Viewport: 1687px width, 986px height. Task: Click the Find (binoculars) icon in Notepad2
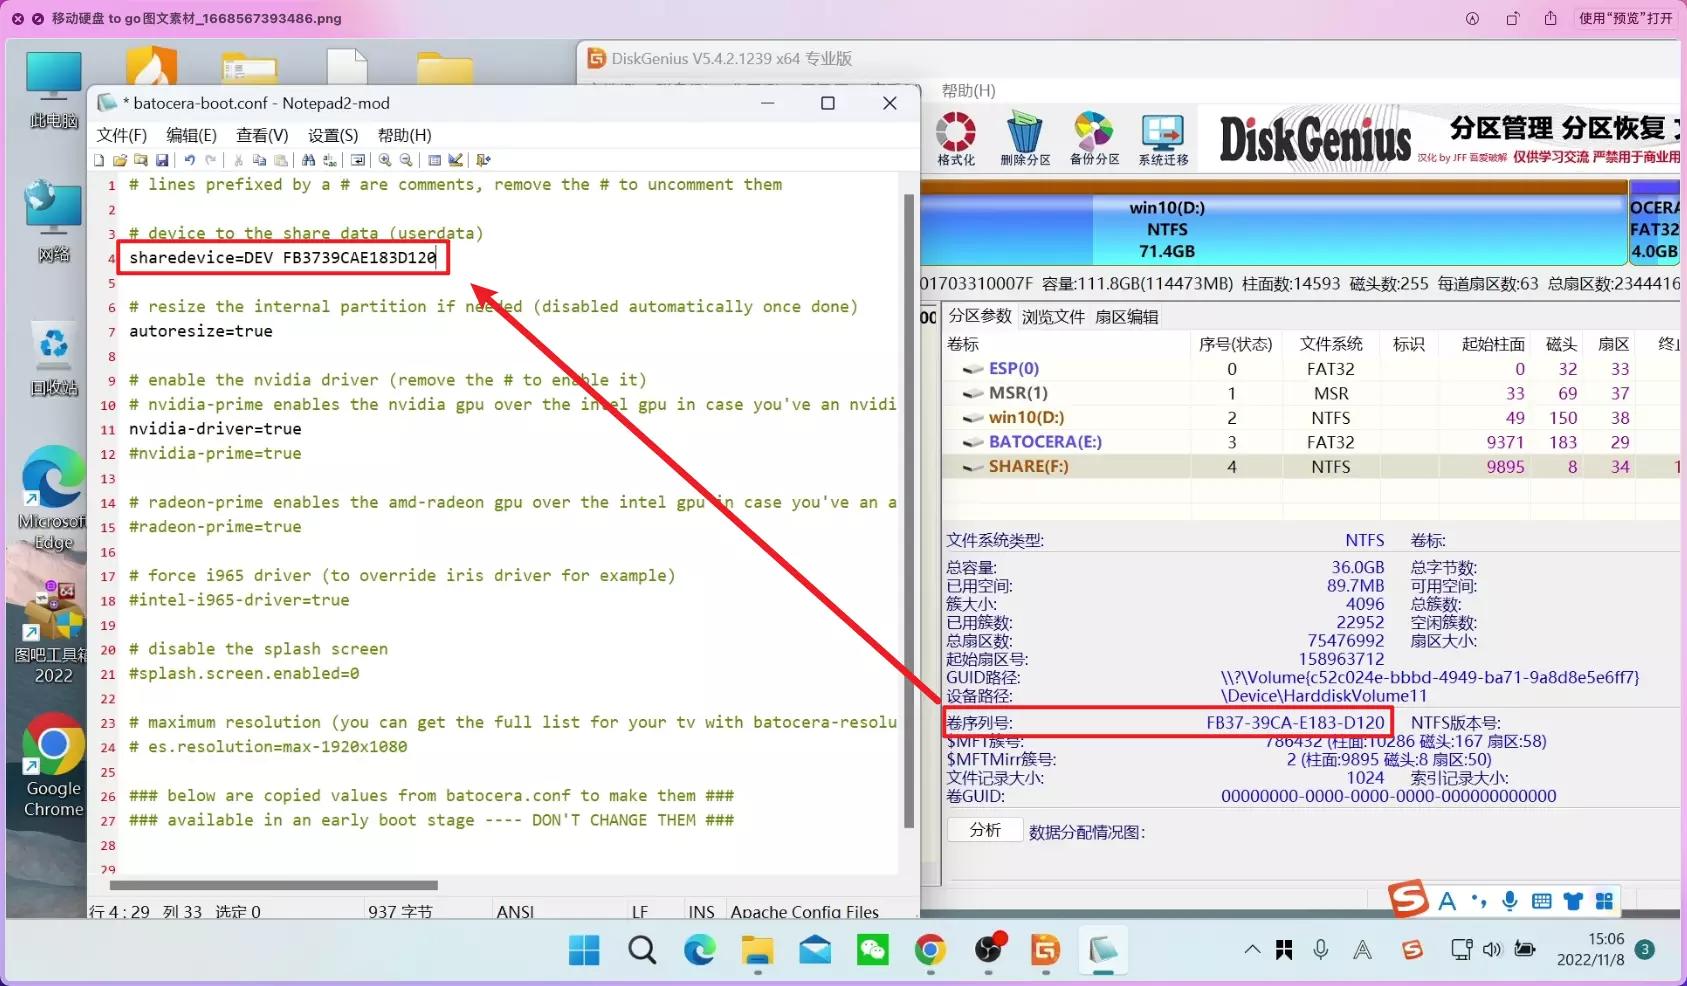pyautogui.click(x=309, y=160)
